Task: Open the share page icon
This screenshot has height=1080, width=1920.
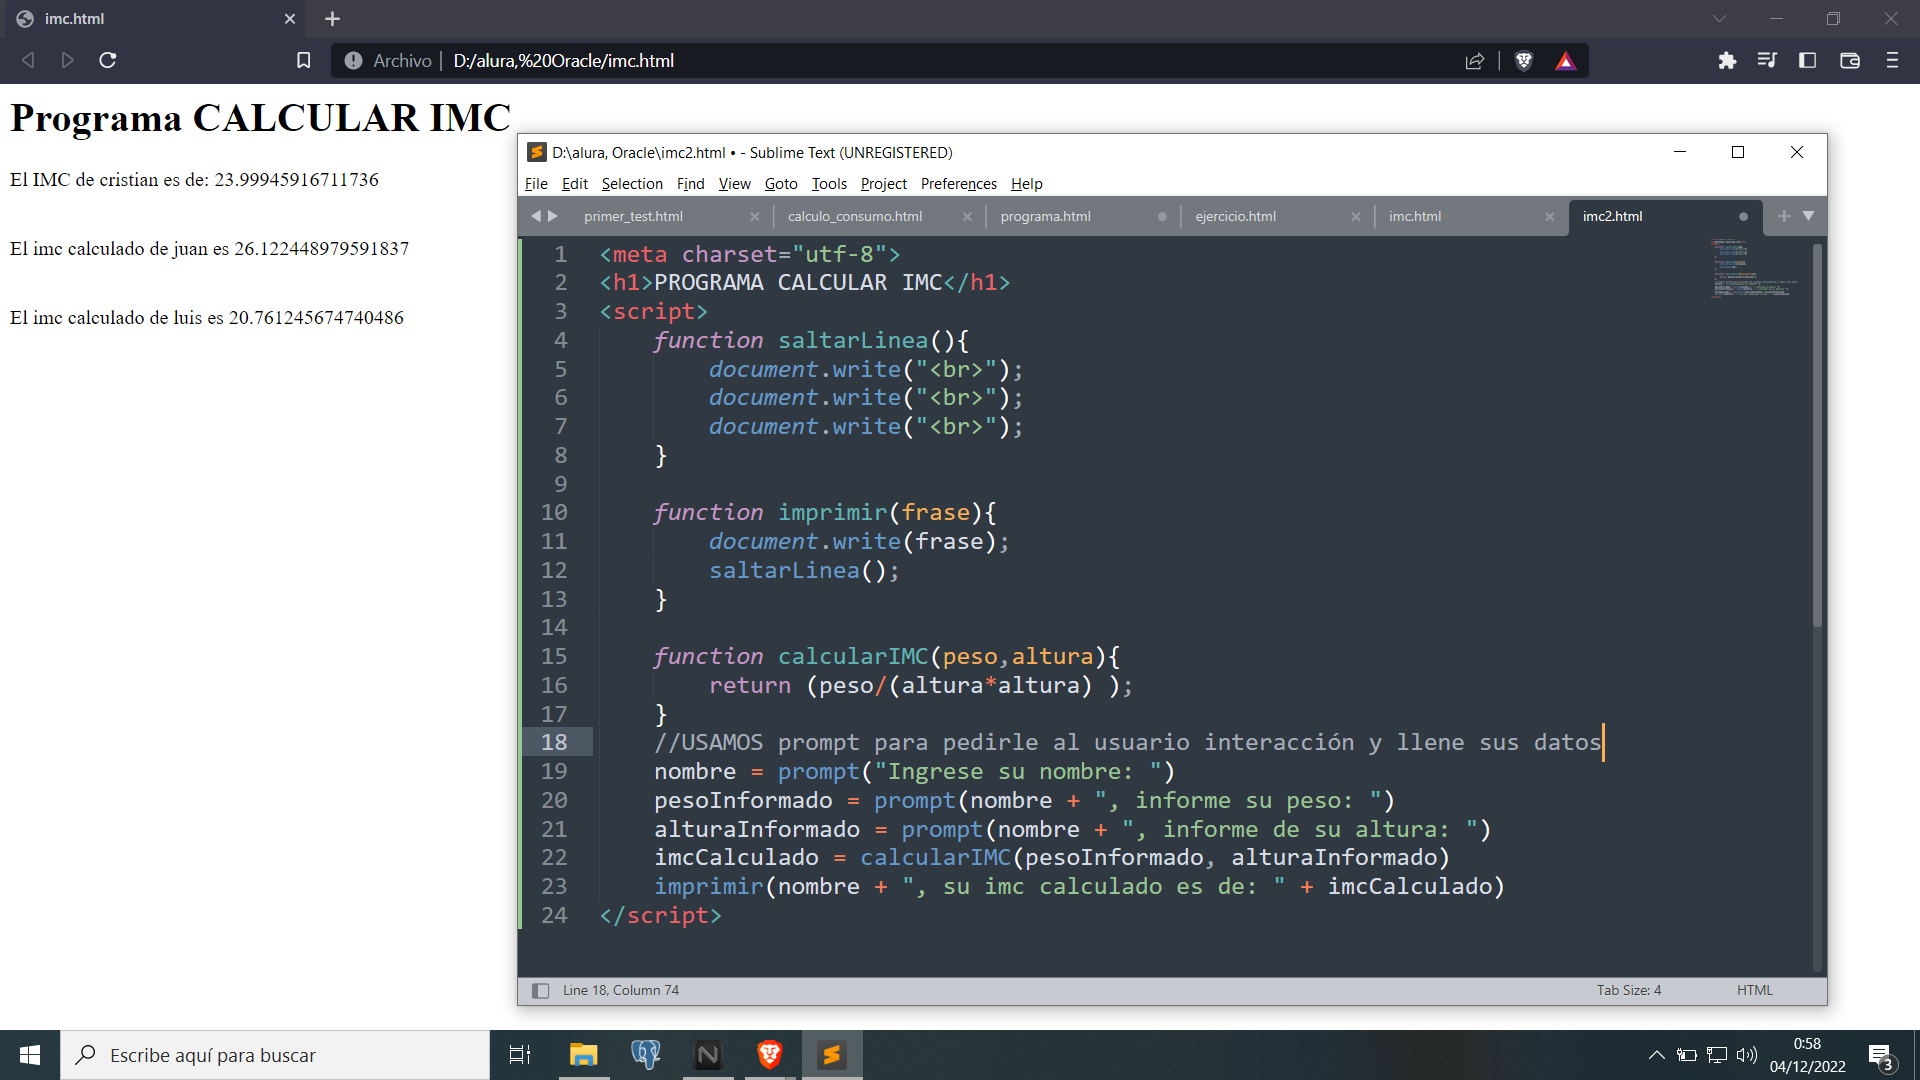Action: pyautogui.click(x=1475, y=61)
